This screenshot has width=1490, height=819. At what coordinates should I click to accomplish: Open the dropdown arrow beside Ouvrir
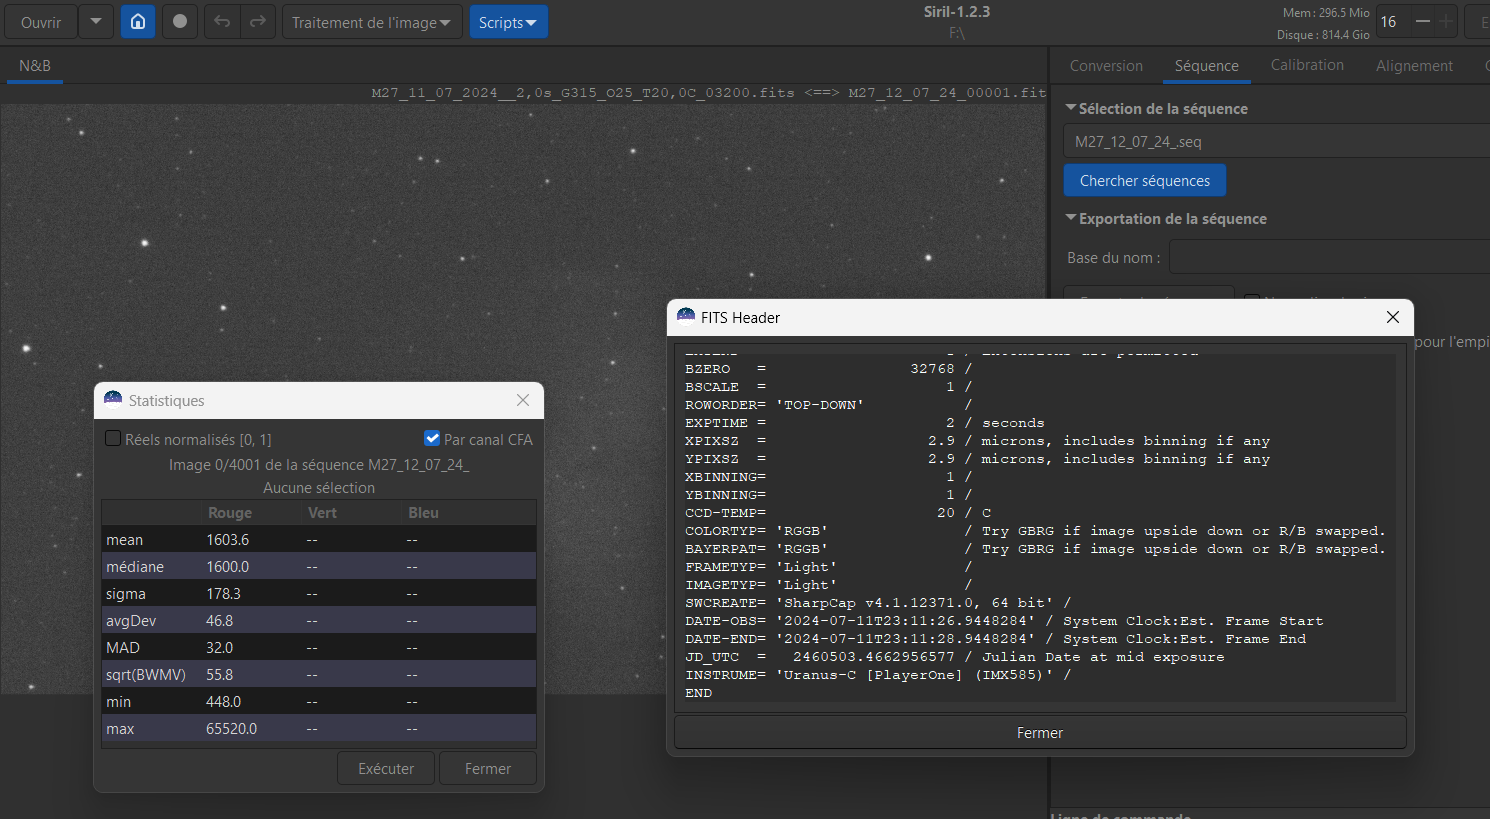point(96,22)
